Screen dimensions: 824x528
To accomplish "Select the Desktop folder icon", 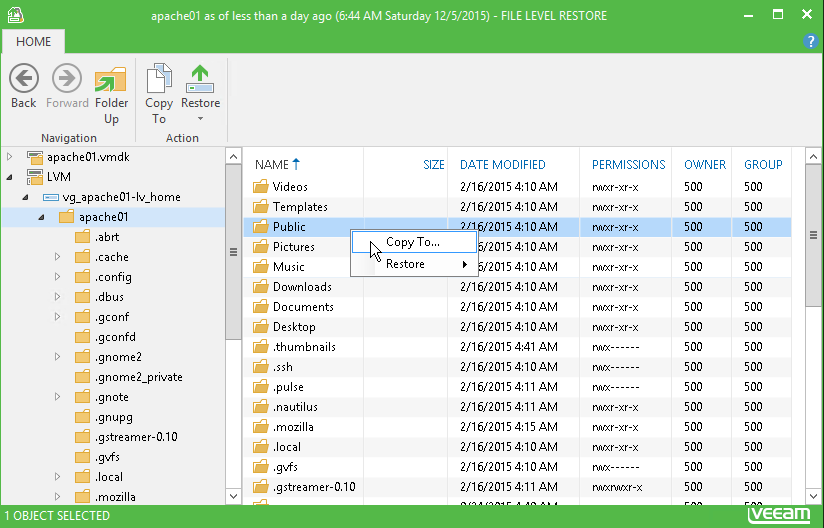I will click(x=260, y=326).
